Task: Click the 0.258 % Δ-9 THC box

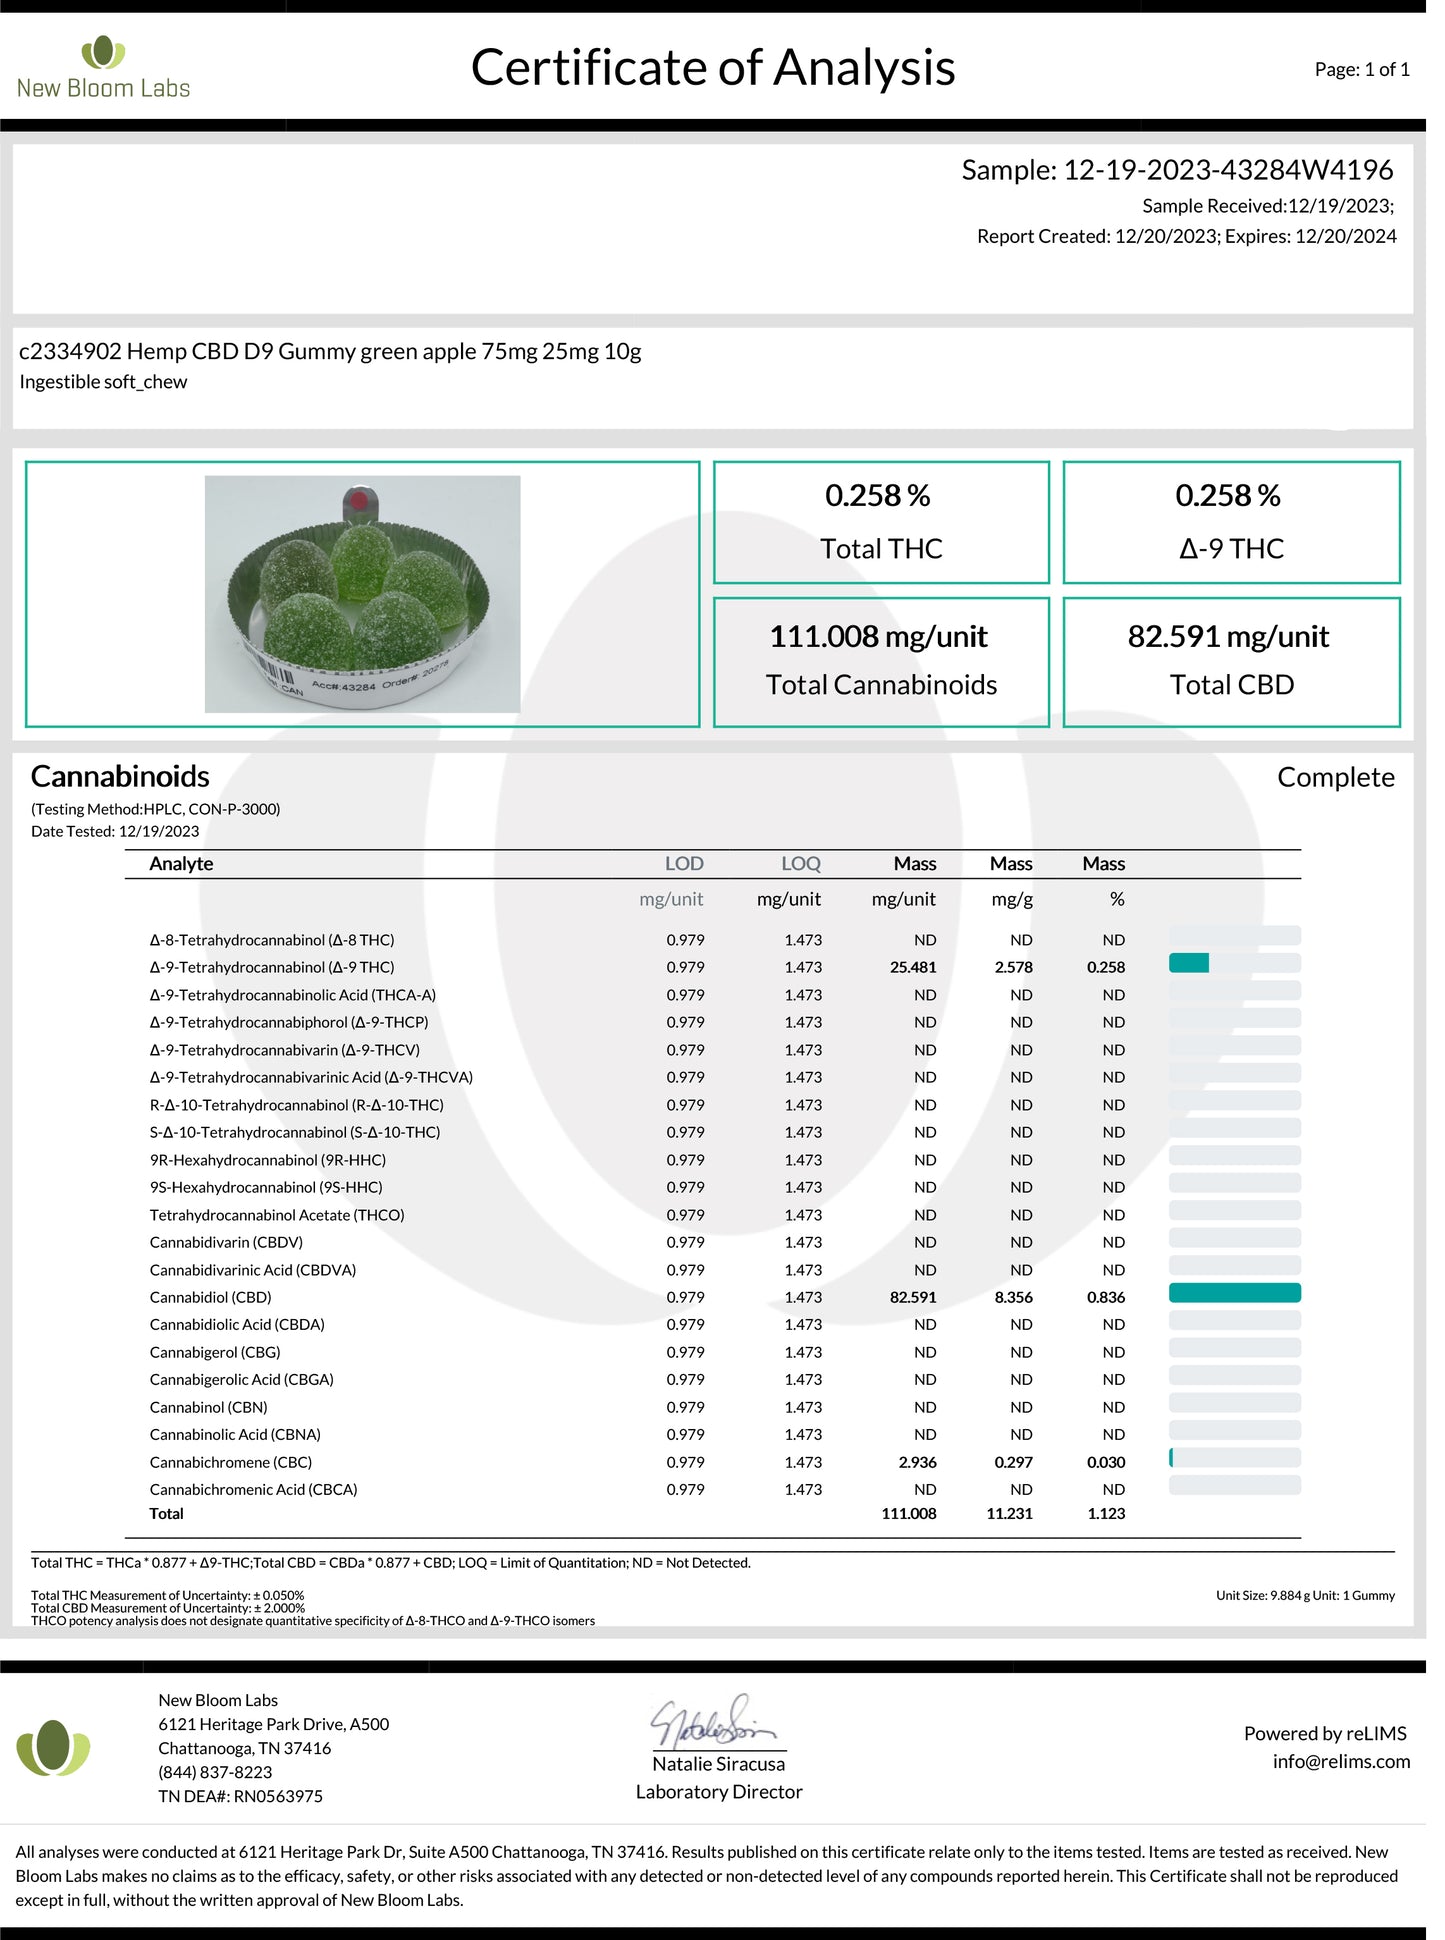Action: point(1231,522)
